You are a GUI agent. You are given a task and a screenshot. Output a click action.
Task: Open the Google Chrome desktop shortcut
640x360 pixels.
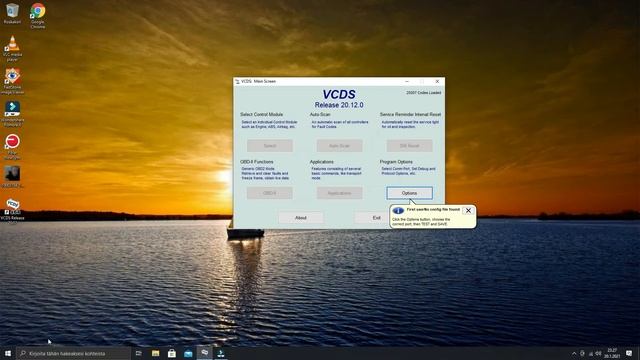tap(38, 16)
